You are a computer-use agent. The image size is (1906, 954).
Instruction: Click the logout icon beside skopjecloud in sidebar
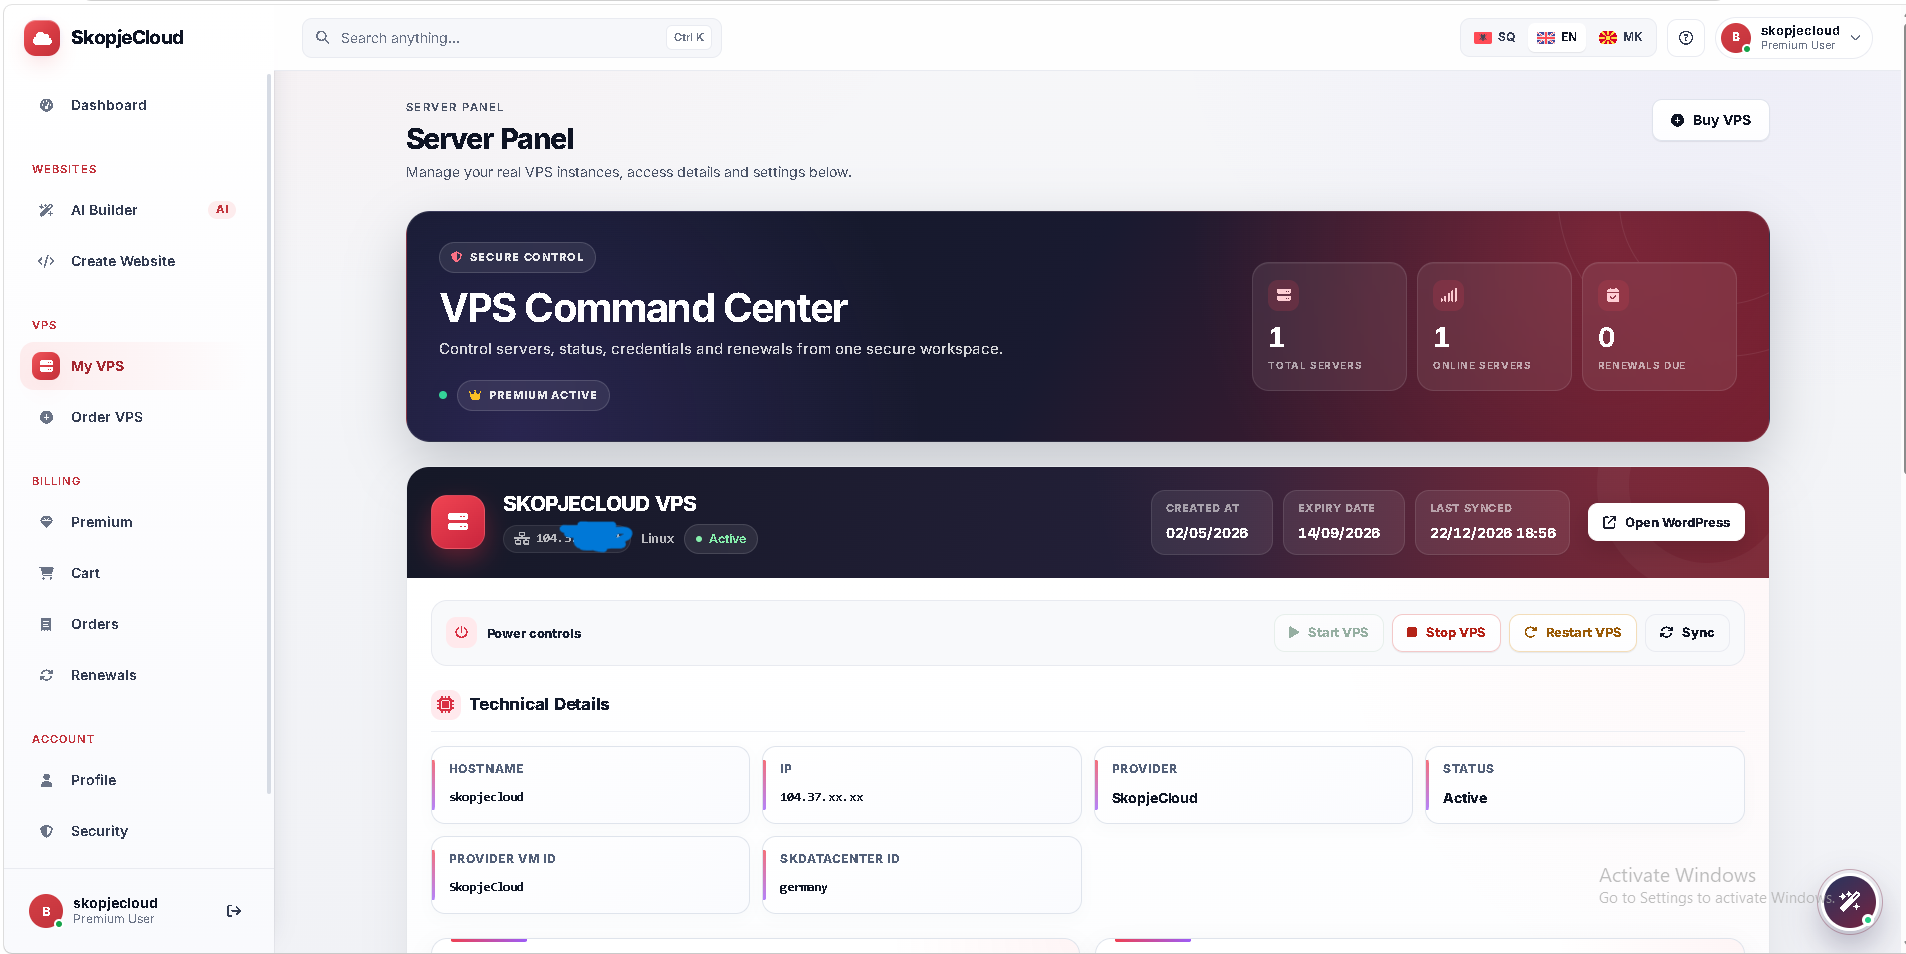pyautogui.click(x=234, y=911)
